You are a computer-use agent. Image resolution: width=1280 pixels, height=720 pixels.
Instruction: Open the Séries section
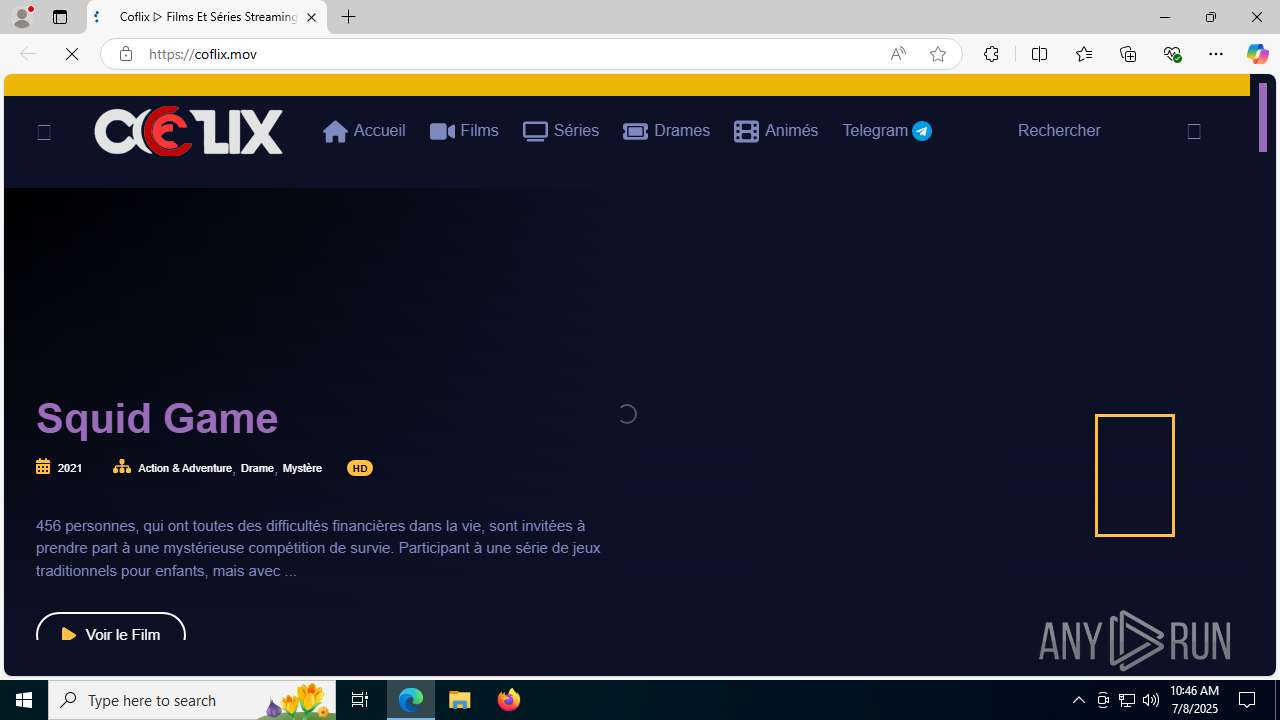[x=561, y=131]
